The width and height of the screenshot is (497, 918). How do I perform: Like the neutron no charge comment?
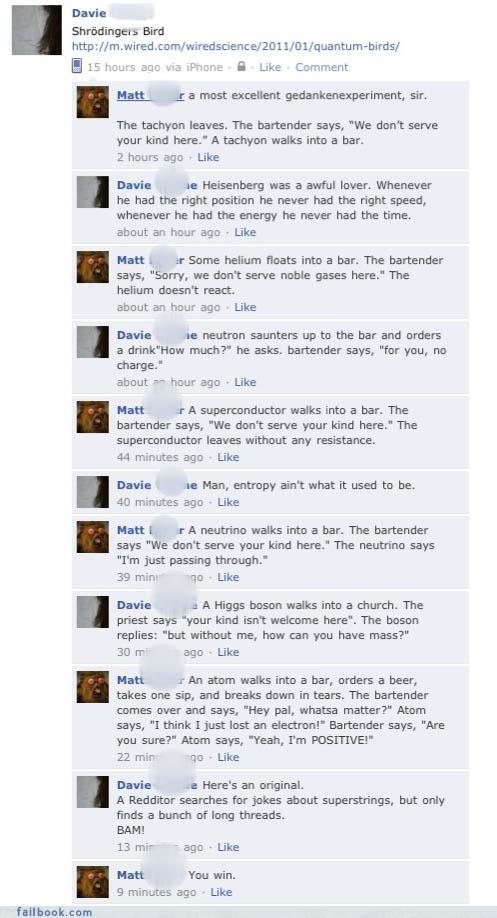click(x=245, y=382)
